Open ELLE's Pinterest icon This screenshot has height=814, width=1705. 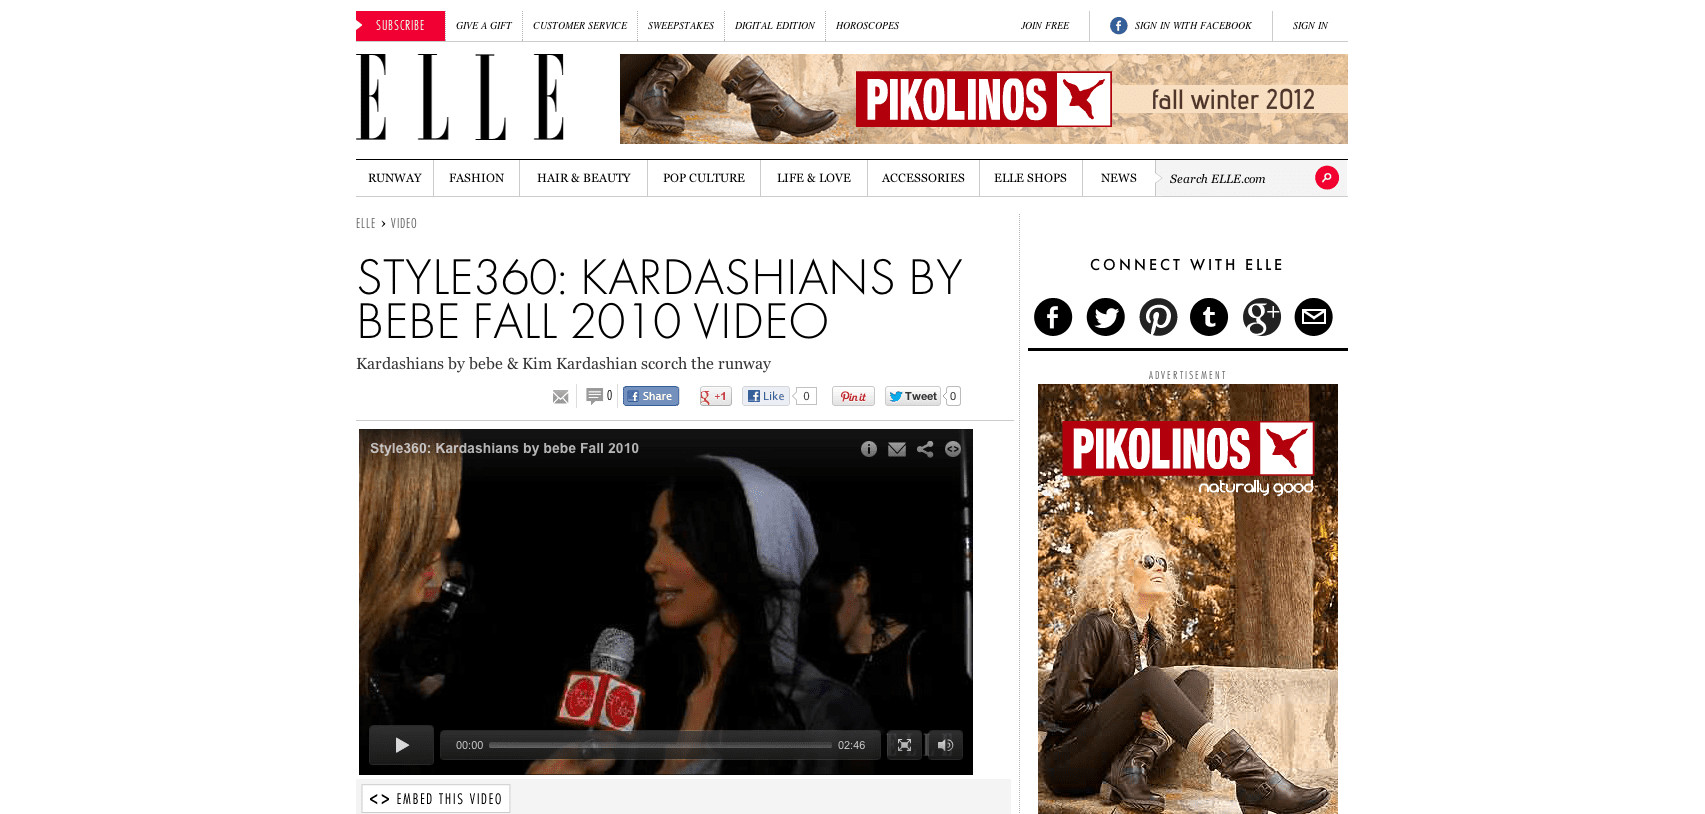[1158, 317]
